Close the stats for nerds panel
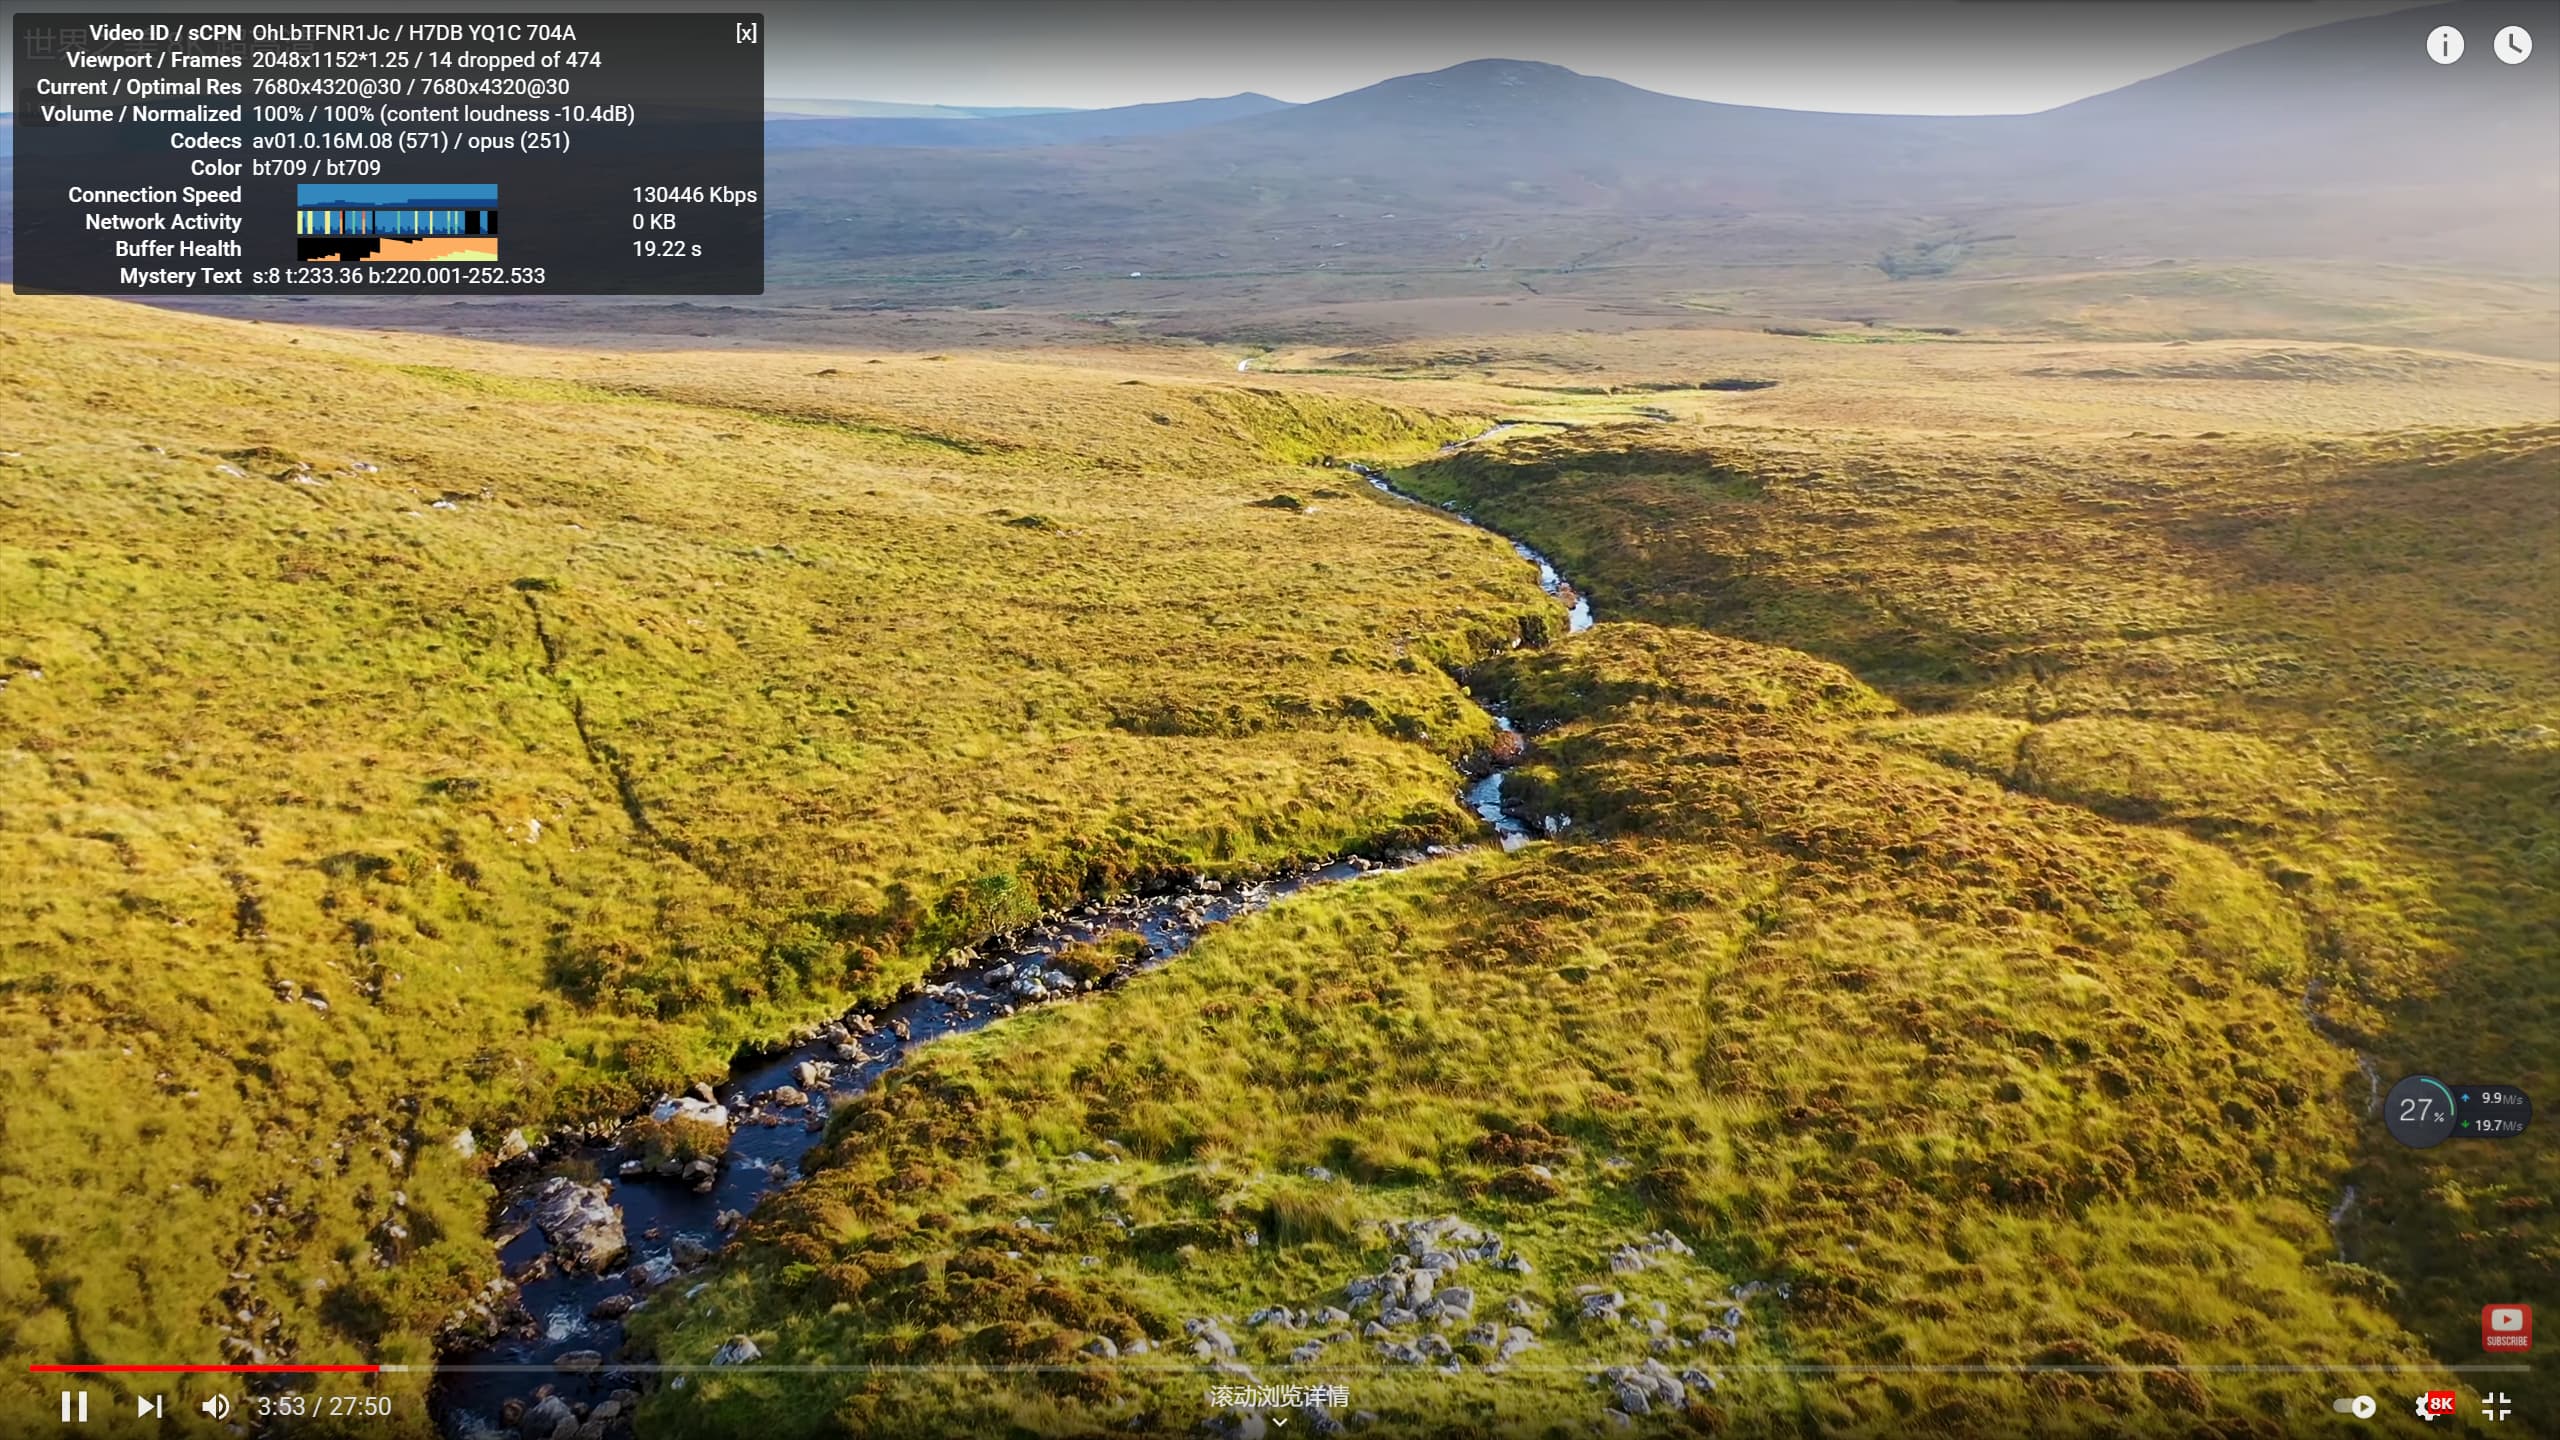2560x1440 pixels. click(x=746, y=33)
